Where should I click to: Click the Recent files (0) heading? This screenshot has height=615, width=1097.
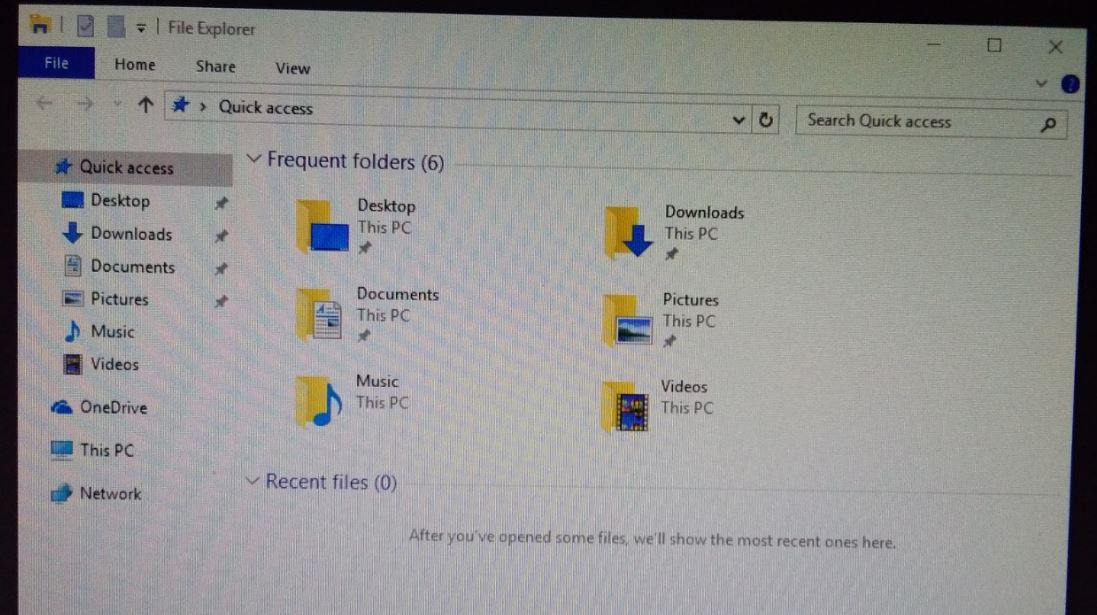point(331,482)
